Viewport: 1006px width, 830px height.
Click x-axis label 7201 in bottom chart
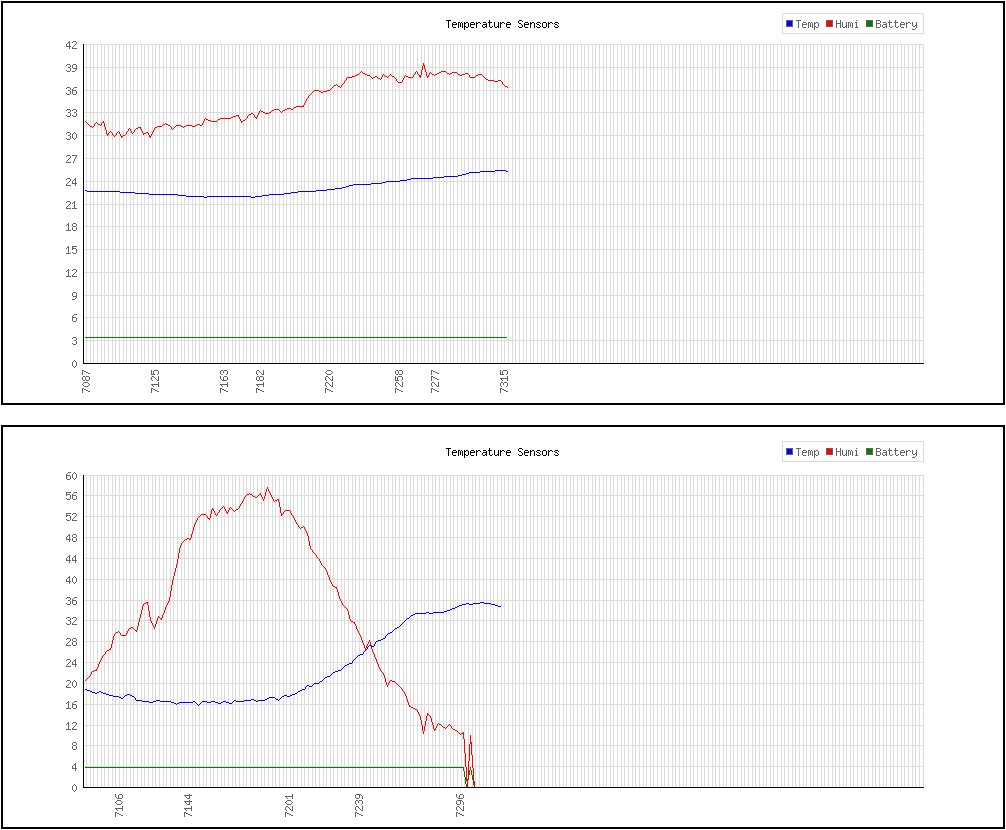(x=289, y=805)
